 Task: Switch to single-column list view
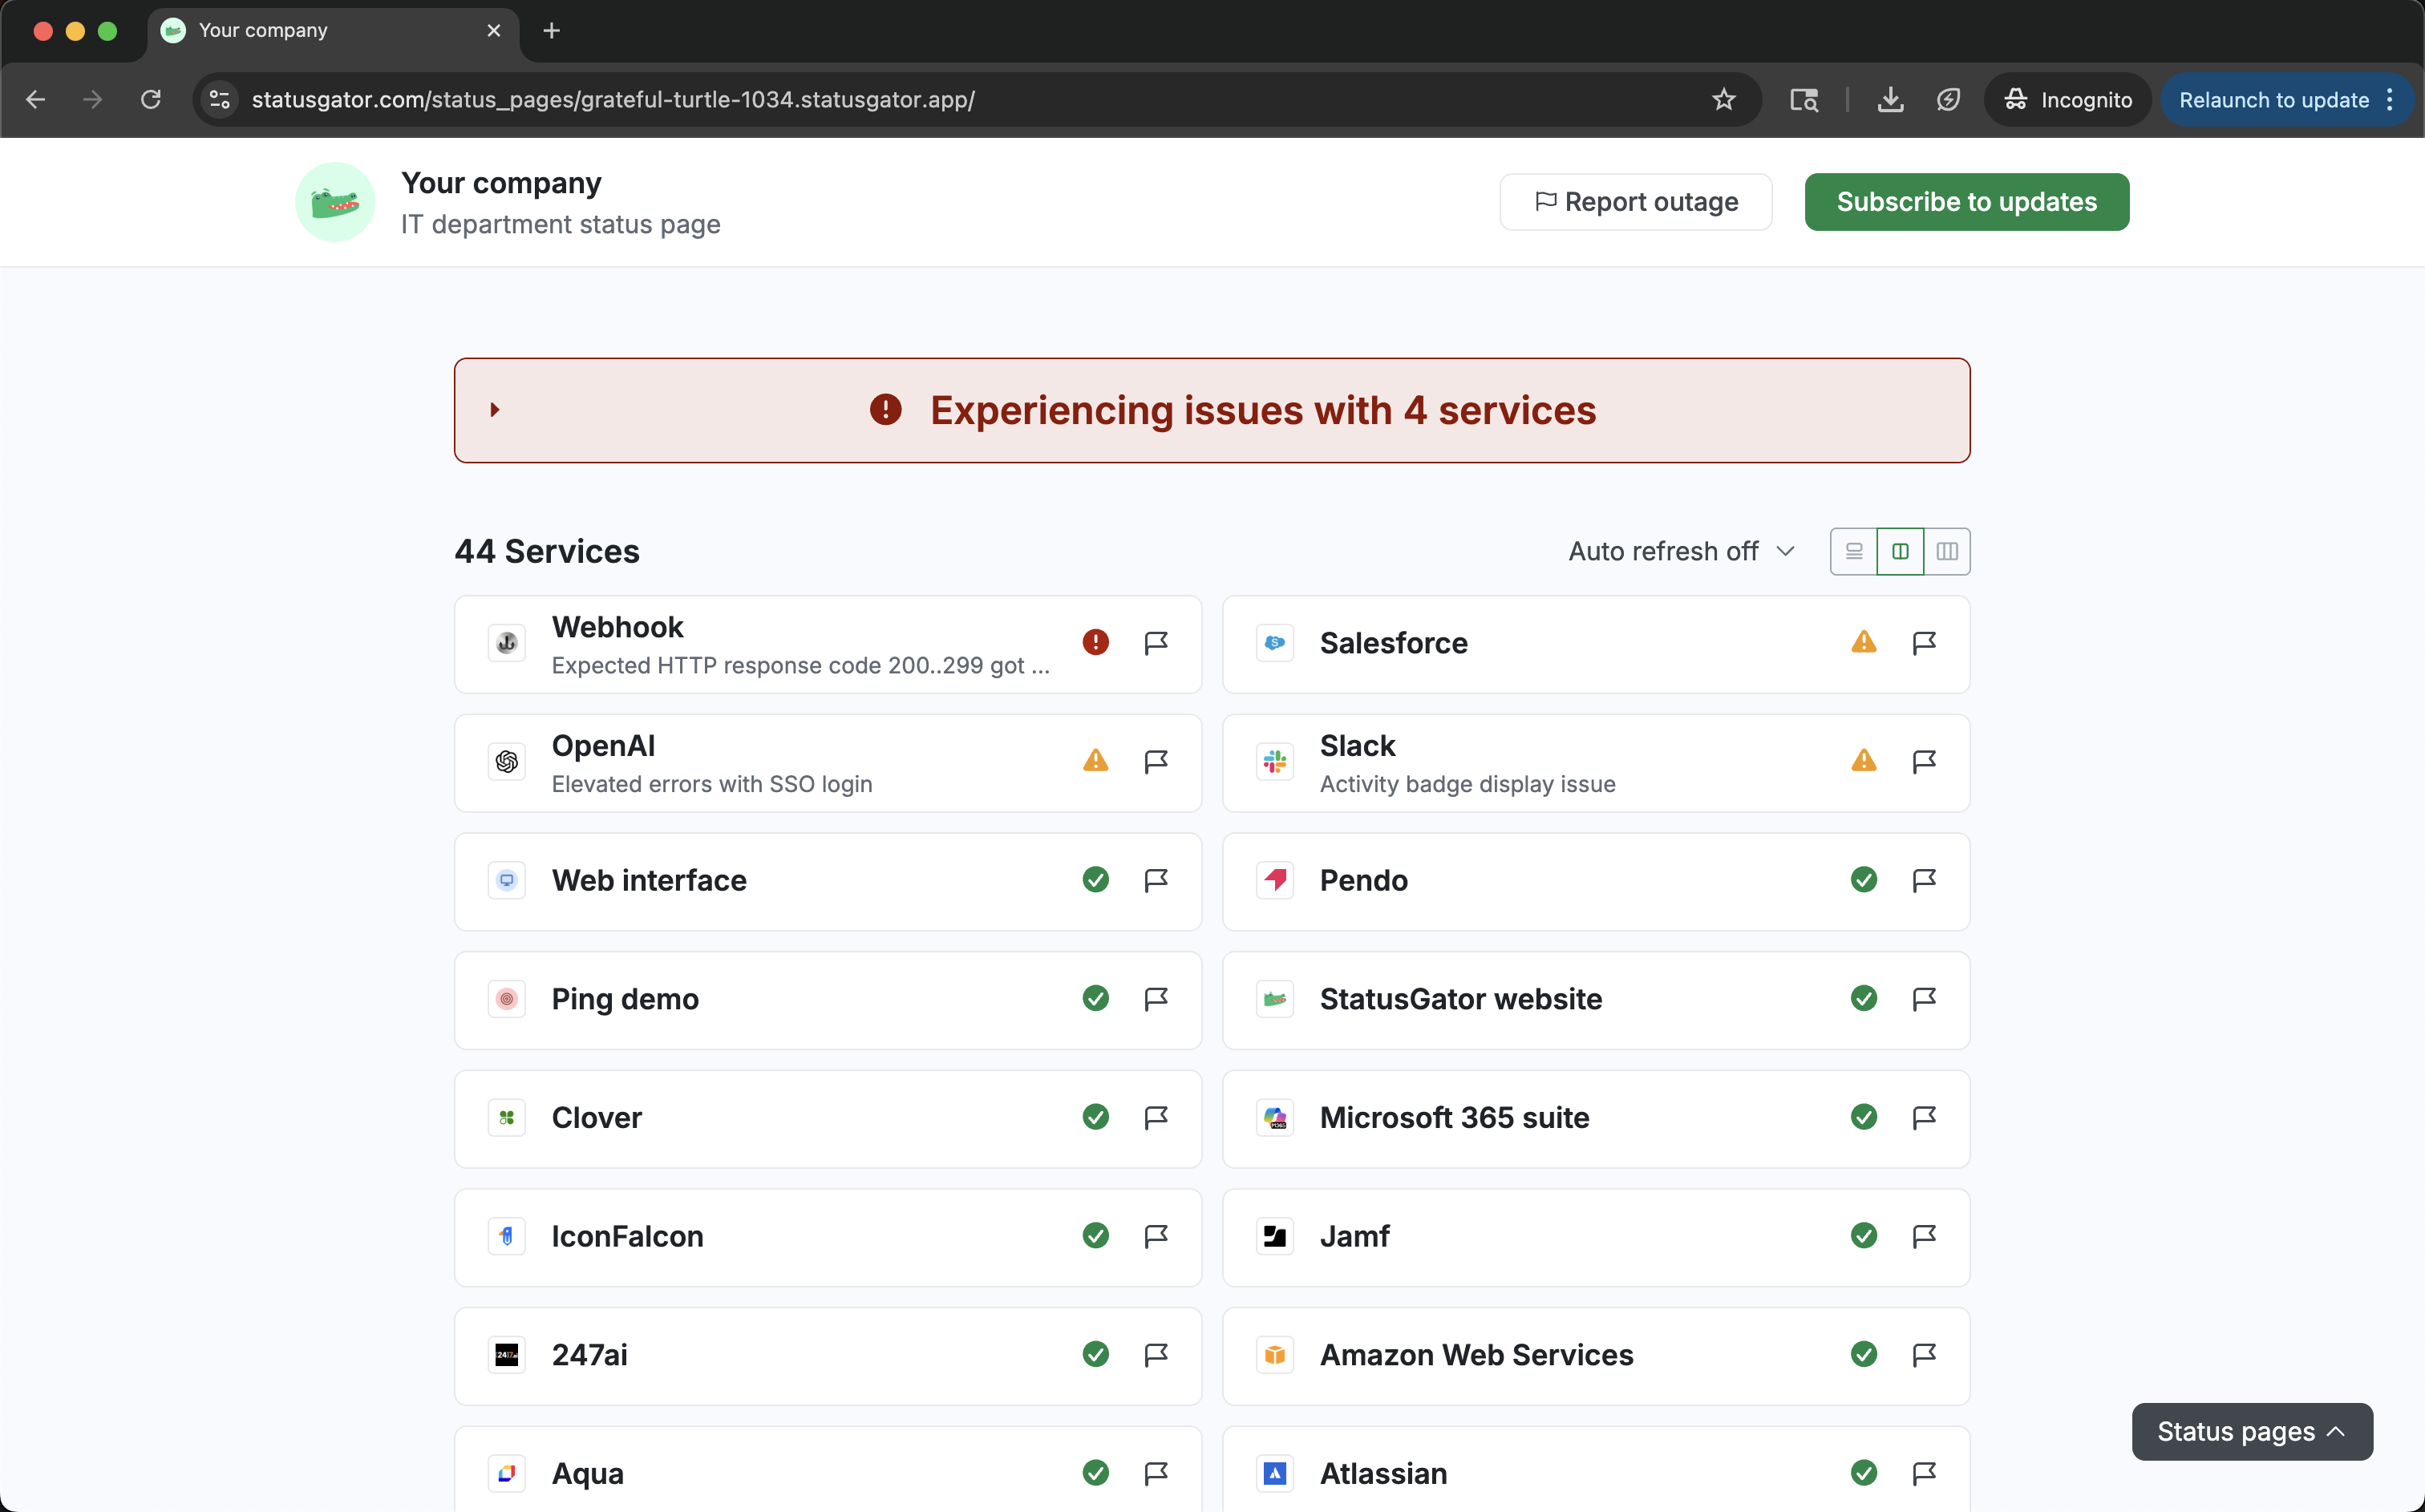click(1854, 552)
